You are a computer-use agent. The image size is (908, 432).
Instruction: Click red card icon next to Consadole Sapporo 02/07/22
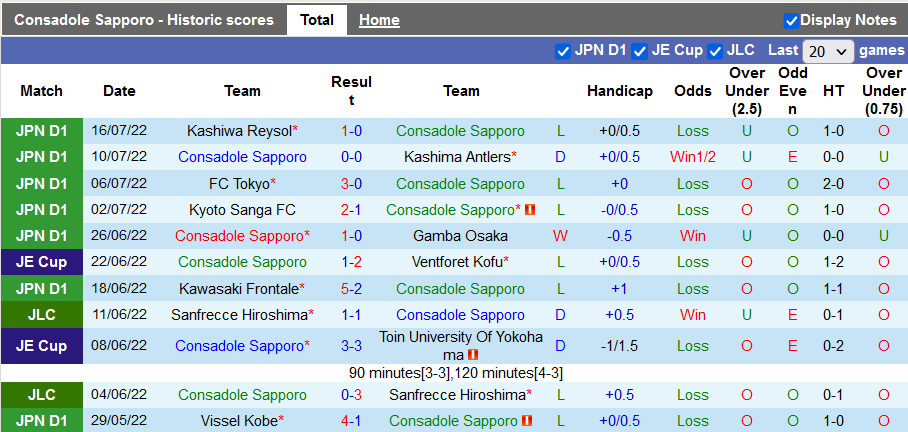[x=529, y=210]
